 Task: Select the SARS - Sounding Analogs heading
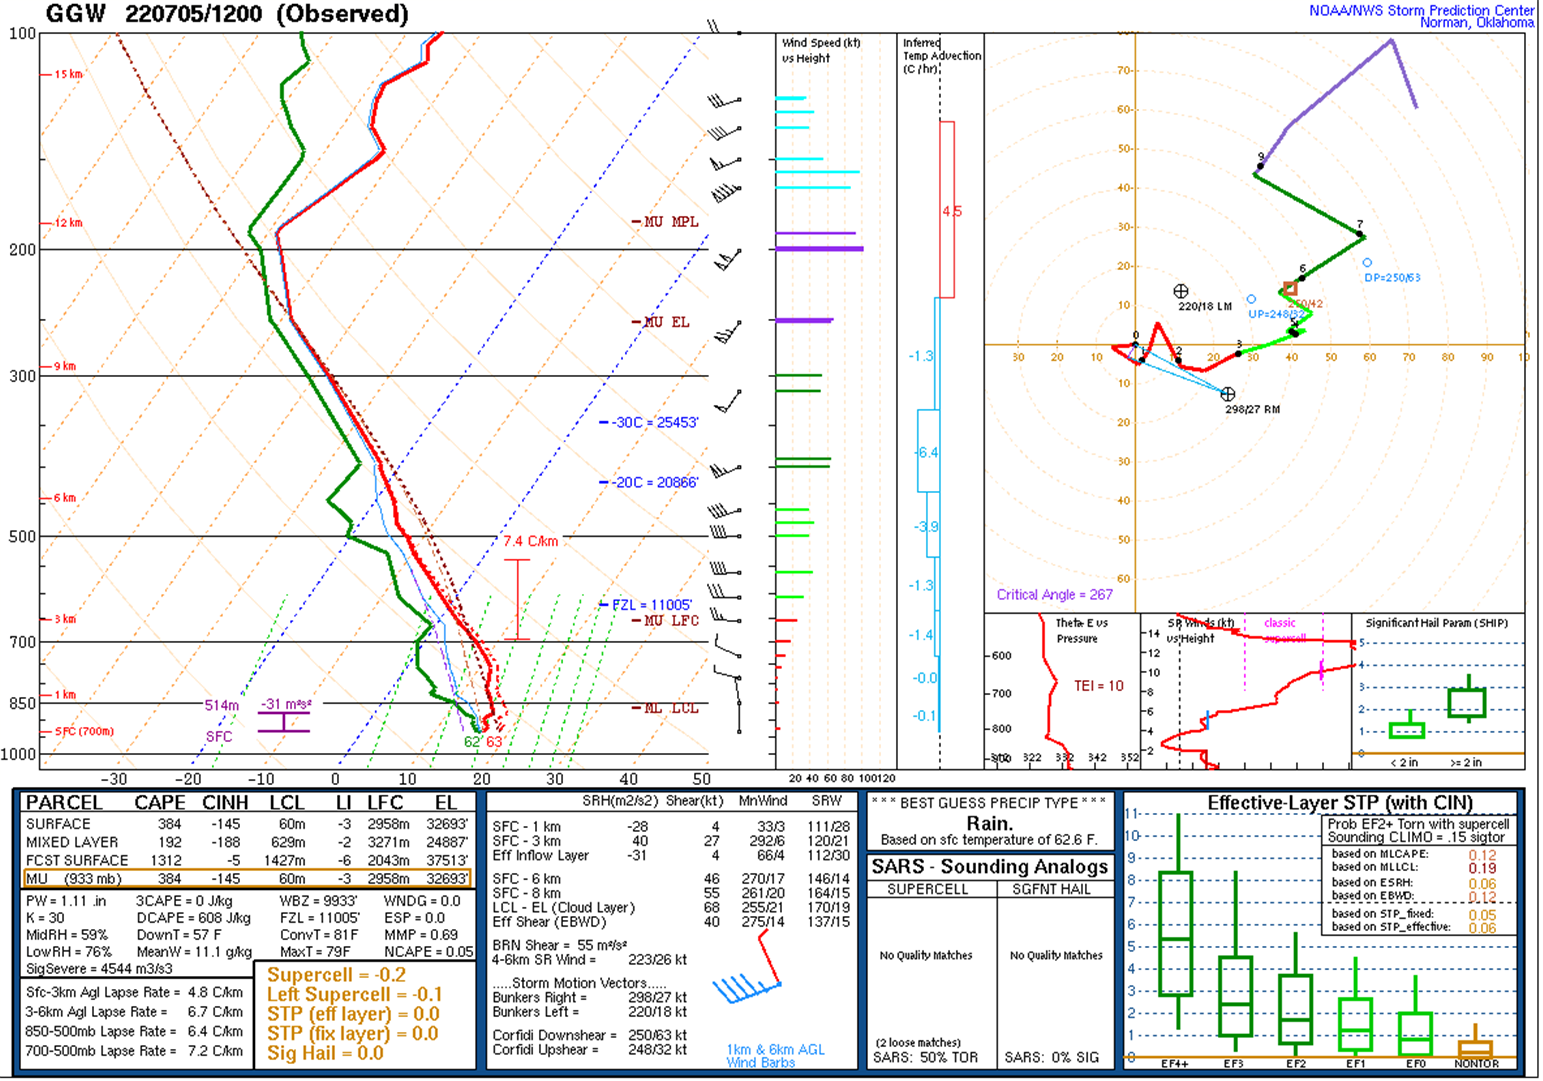click(x=990, y=867)
